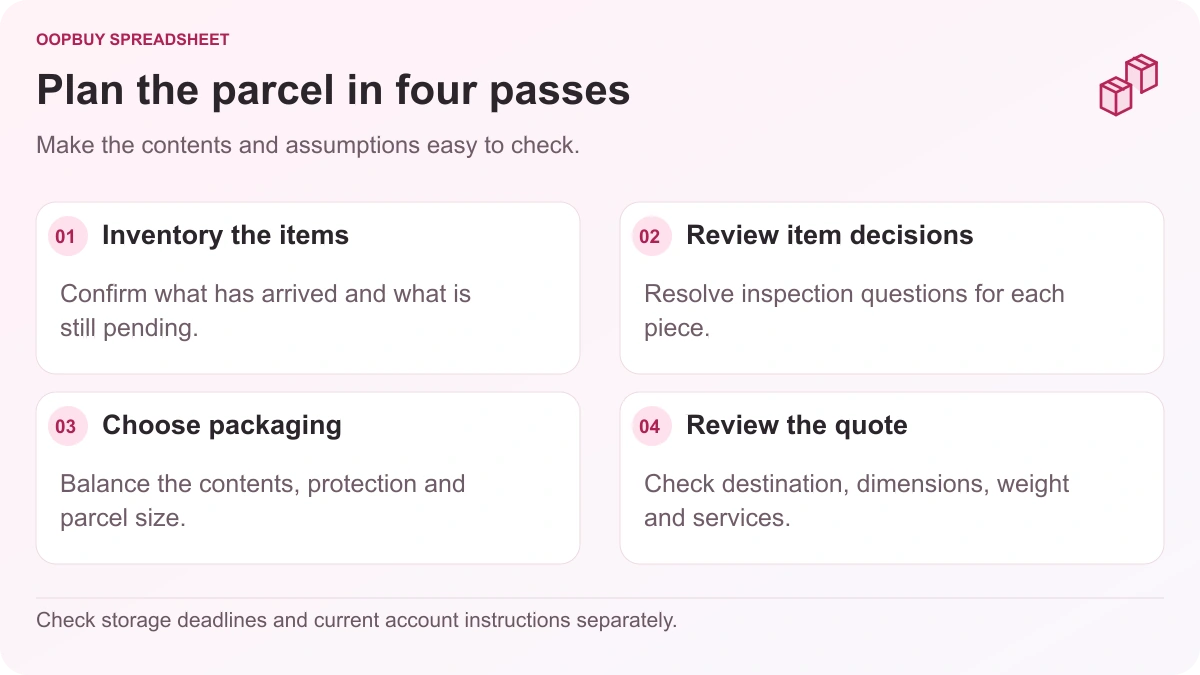
Task: Open the Choose packaging heading
Action: pos(221,425)
